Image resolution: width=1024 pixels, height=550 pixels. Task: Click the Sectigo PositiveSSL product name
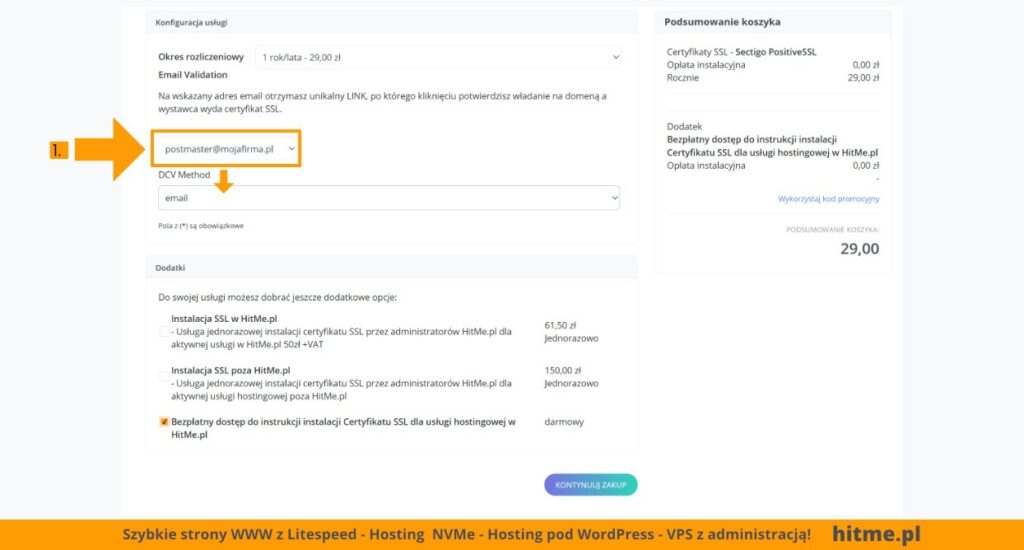776,52
